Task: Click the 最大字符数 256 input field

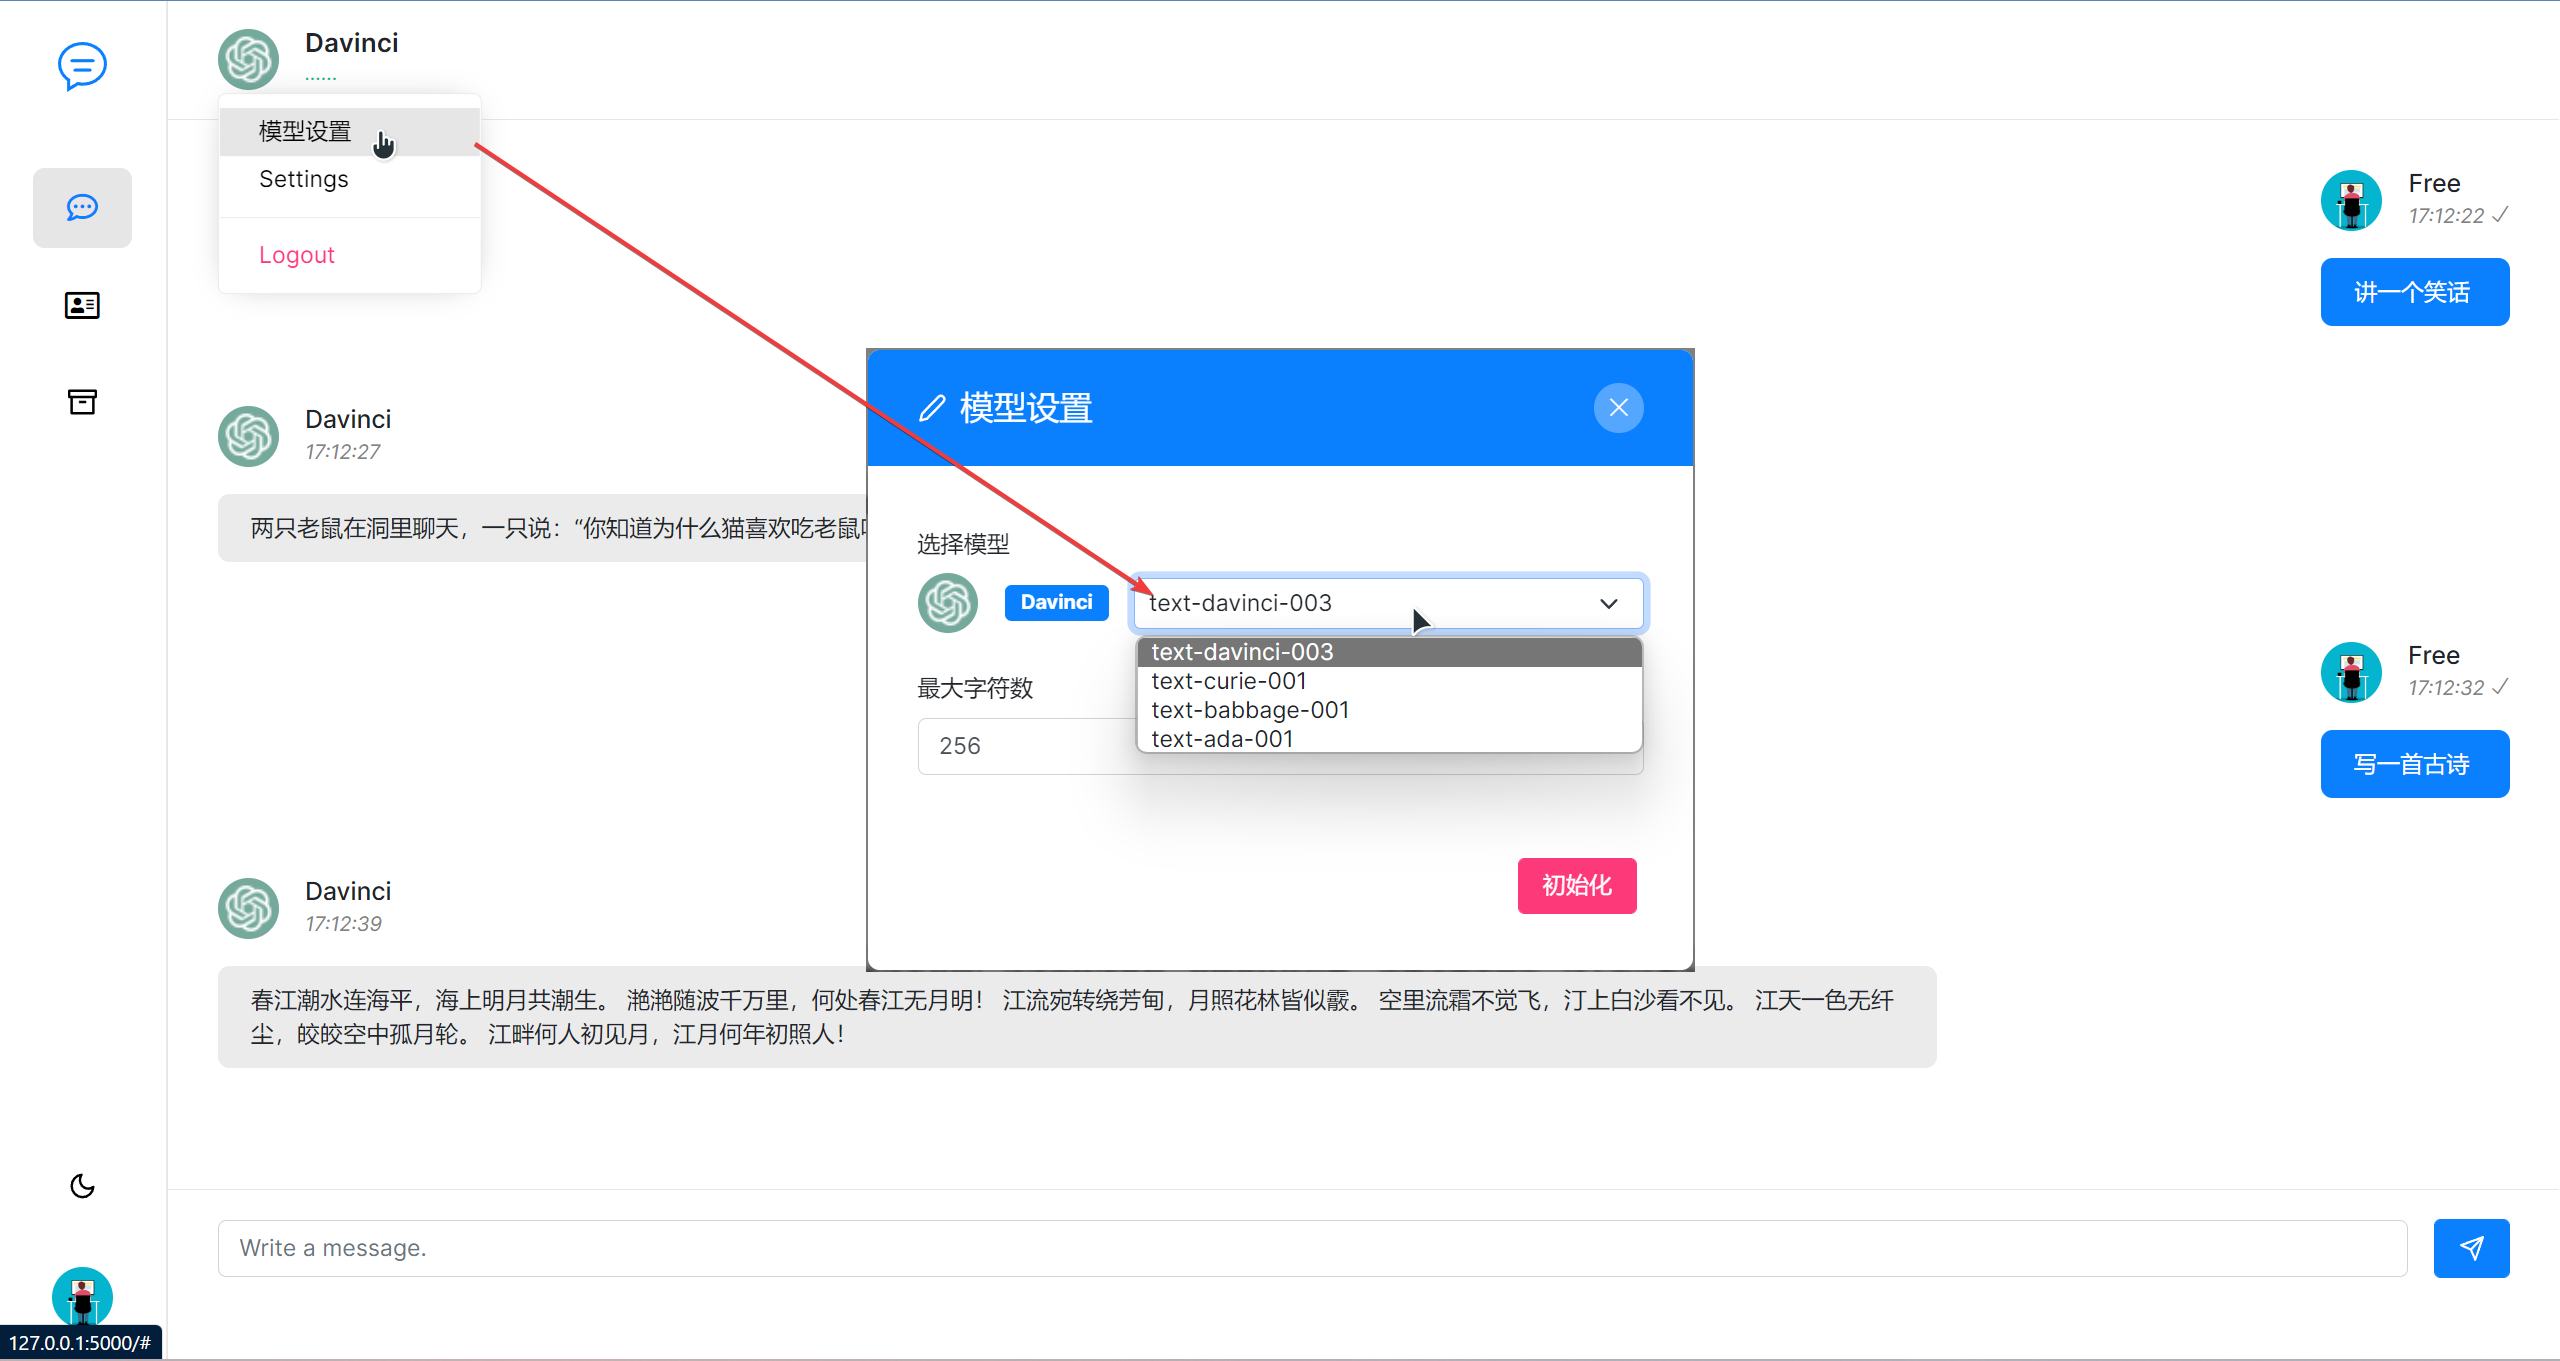Action: point(1020,746)
